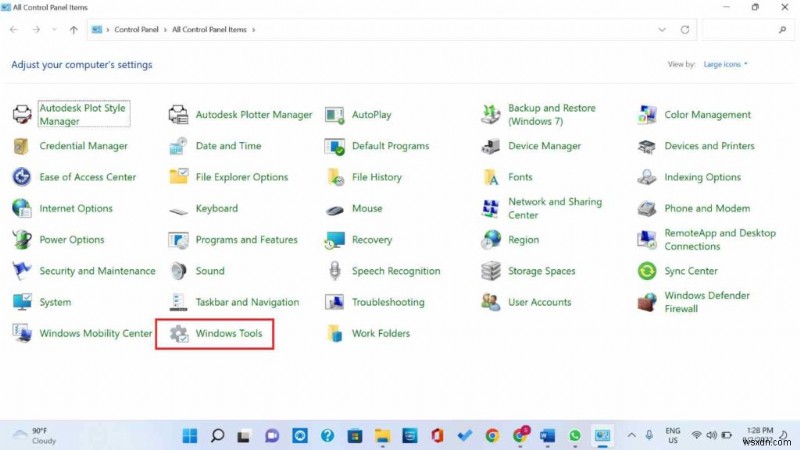The image size is (800, 450).
Task: Click the Work Folders link
Action: (x=381, y=333)
